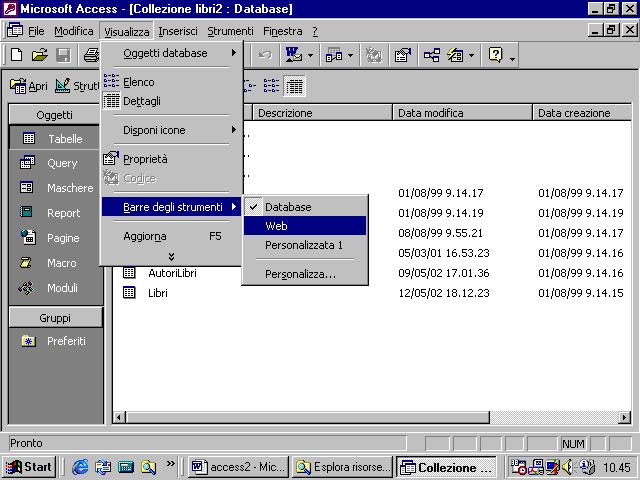Click the Descrizione column header
Viewport: 640px width, 480px height.
322,113
